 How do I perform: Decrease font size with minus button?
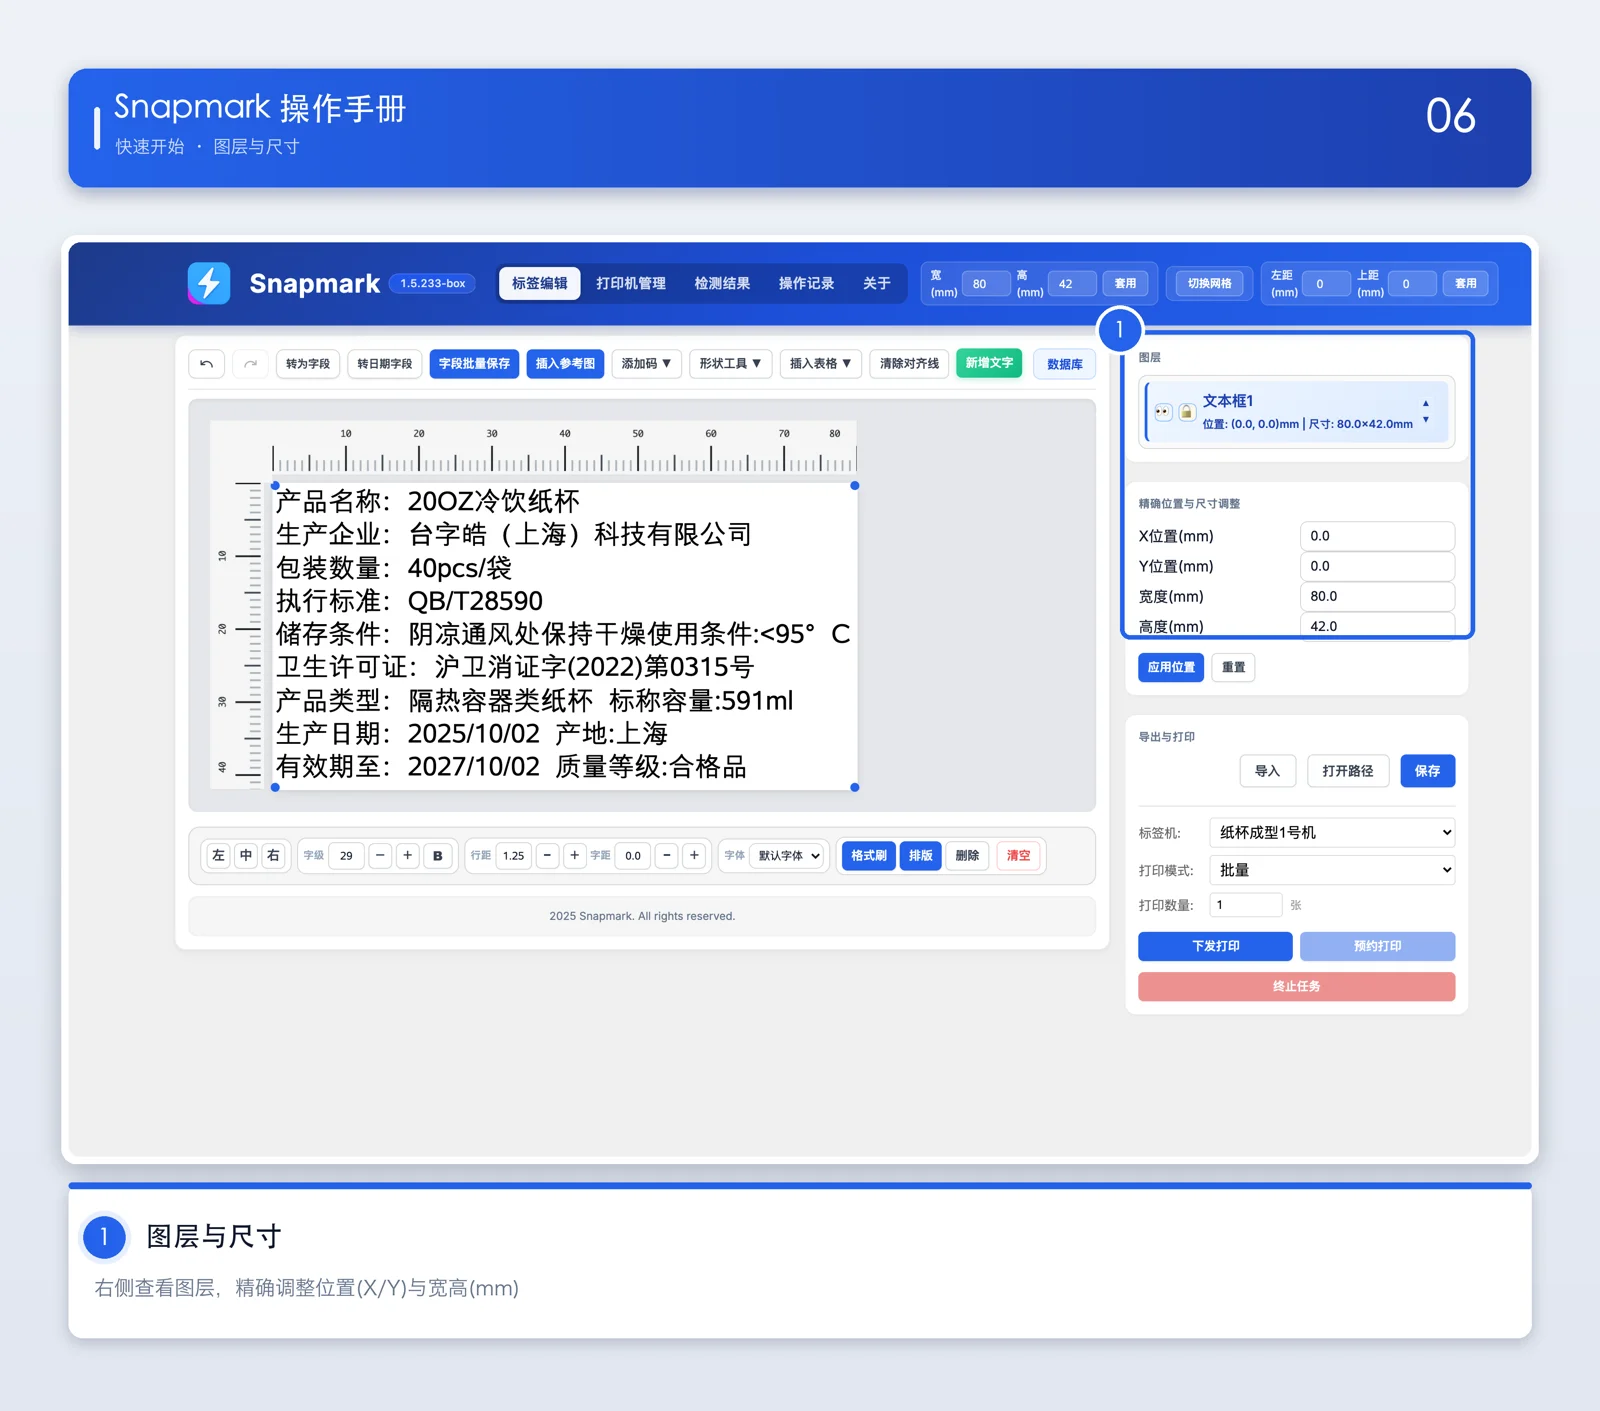380,856
